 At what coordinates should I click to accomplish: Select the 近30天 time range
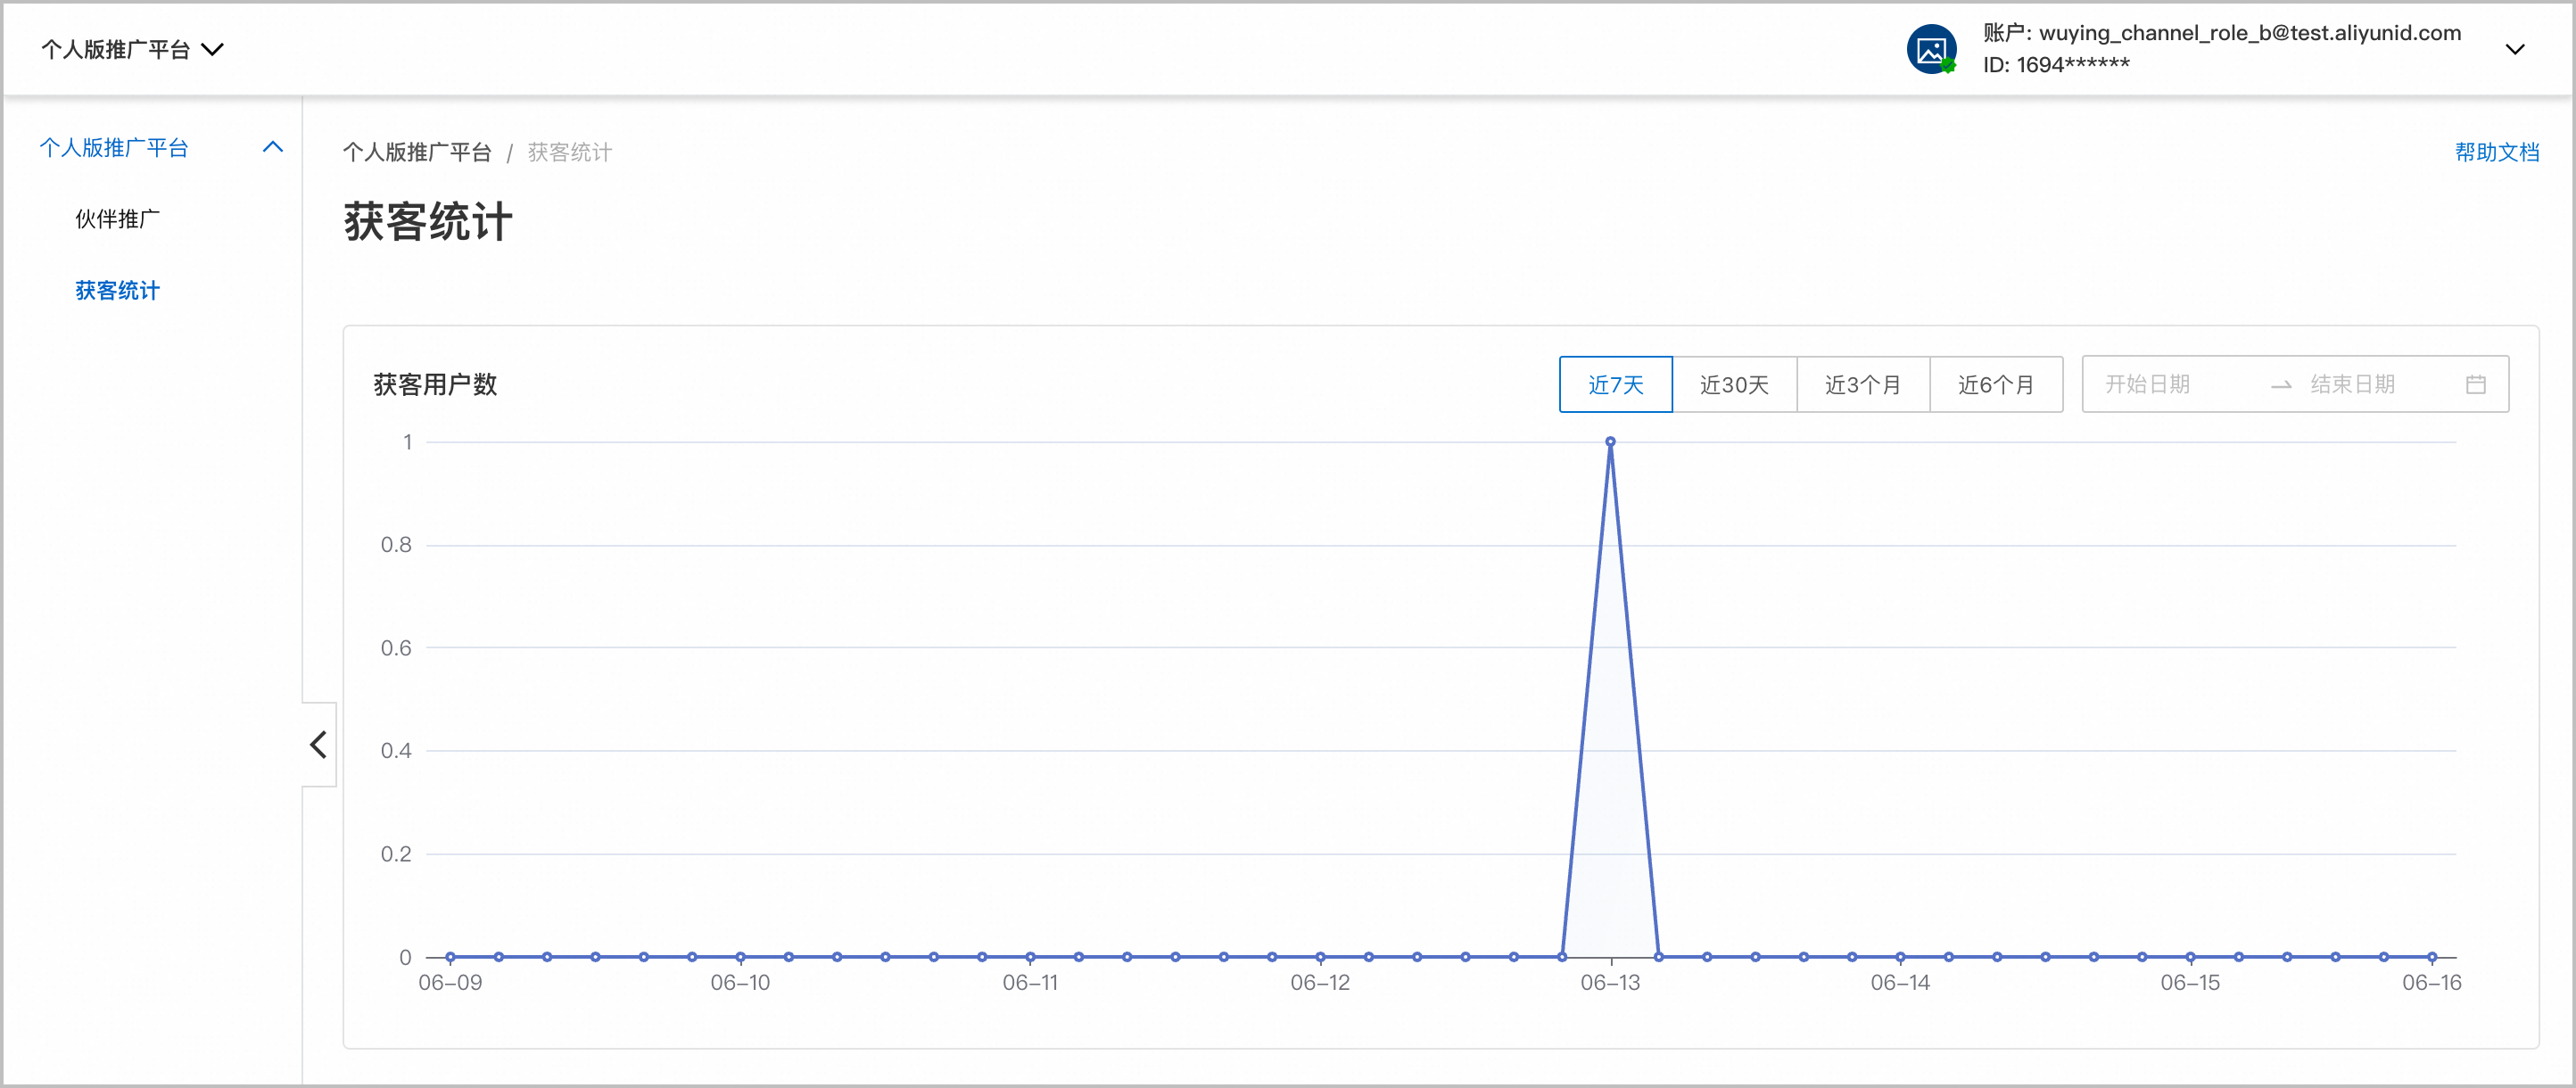pos(1735,384)
